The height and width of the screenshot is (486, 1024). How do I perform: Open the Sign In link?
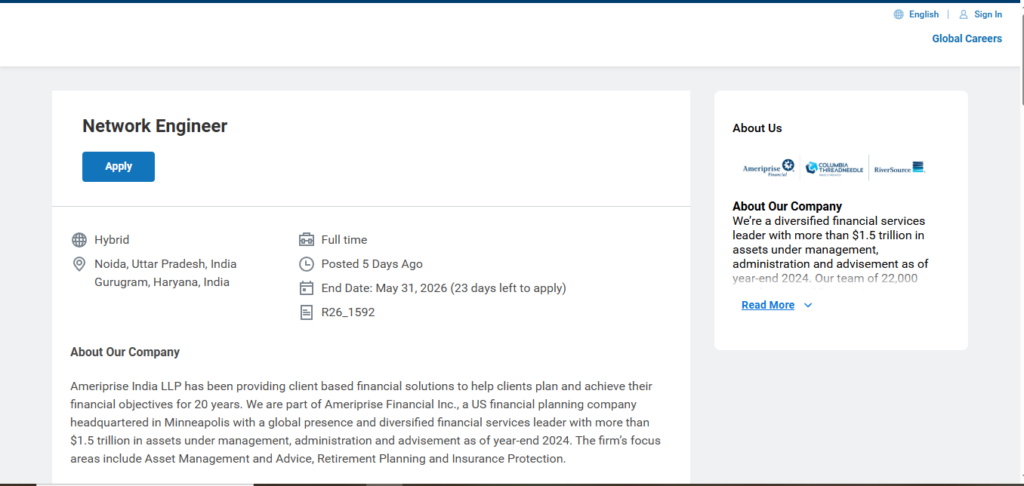[x=988, y=14]
